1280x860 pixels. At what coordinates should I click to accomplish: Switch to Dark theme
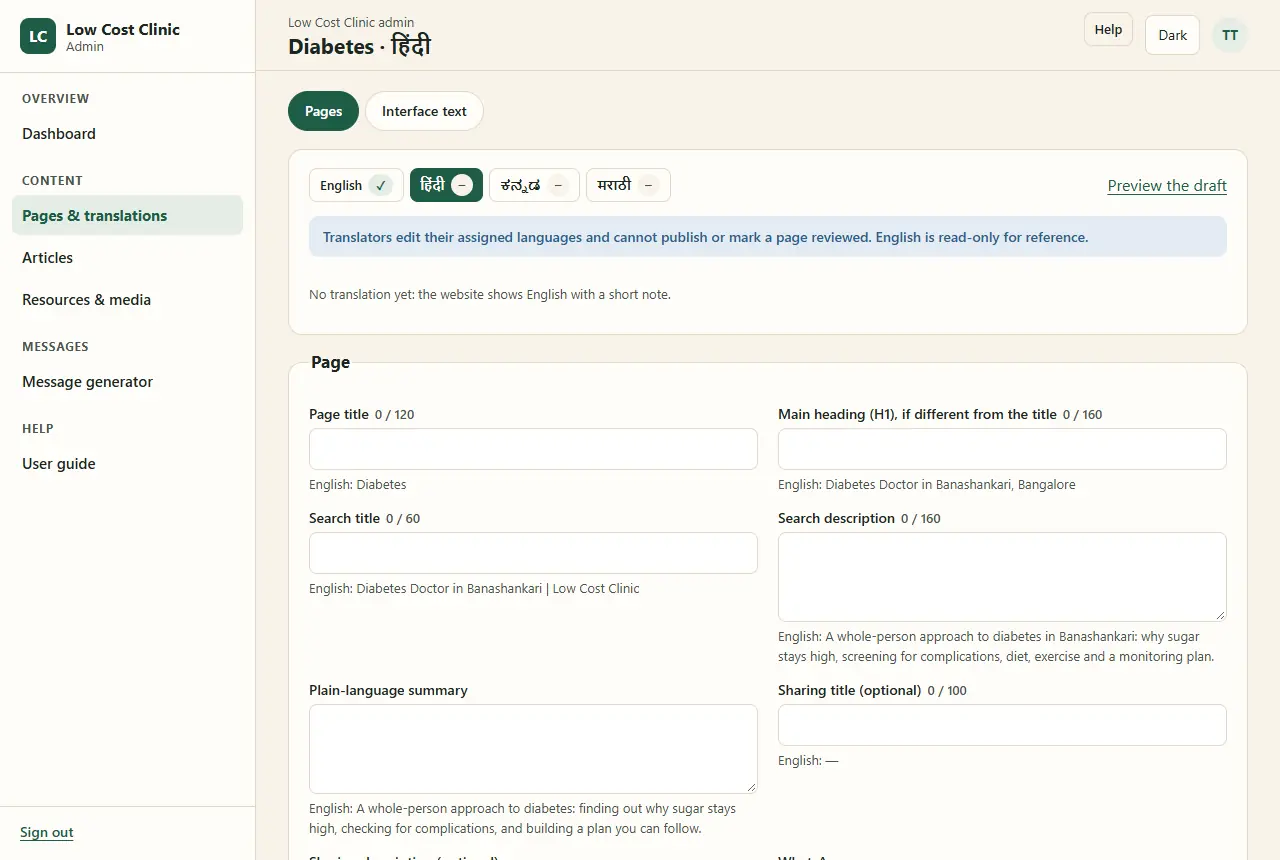point(1172,35)
